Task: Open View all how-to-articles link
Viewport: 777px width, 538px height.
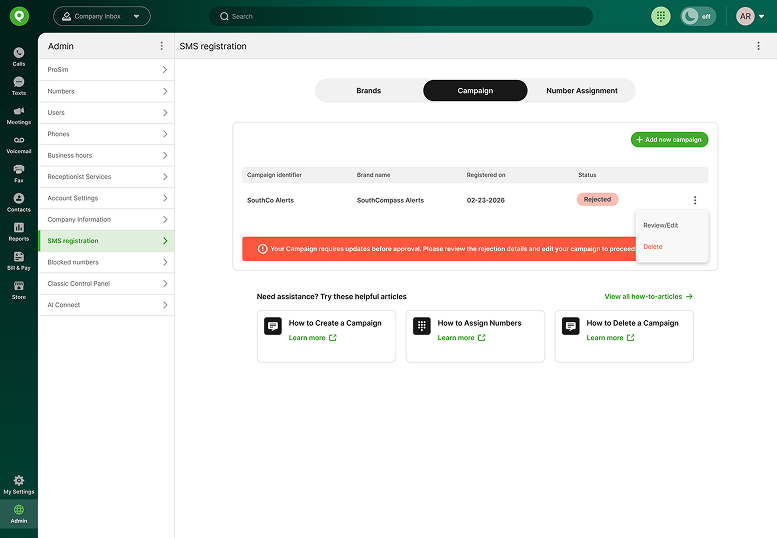Action: (648, 297)
